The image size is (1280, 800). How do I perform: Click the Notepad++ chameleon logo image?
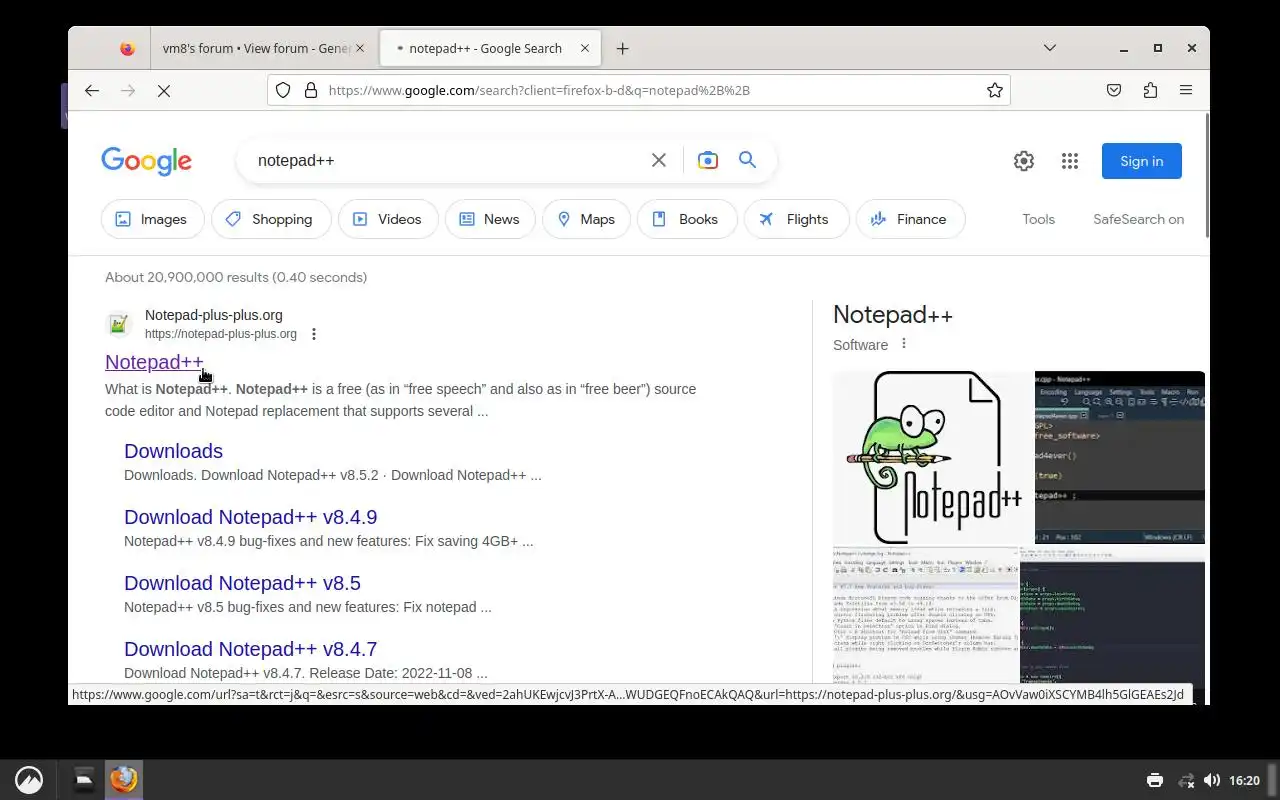coord(933,457)
